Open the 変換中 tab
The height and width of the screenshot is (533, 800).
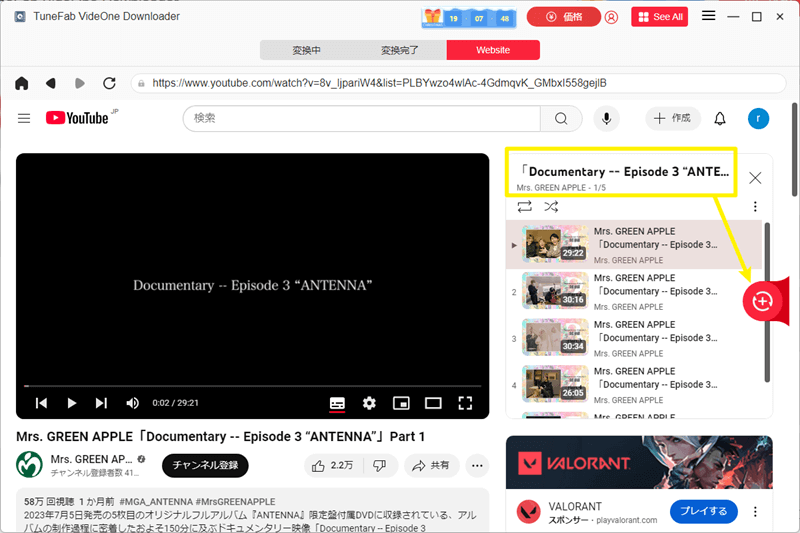pyautogui.click(x=306, y=50)
